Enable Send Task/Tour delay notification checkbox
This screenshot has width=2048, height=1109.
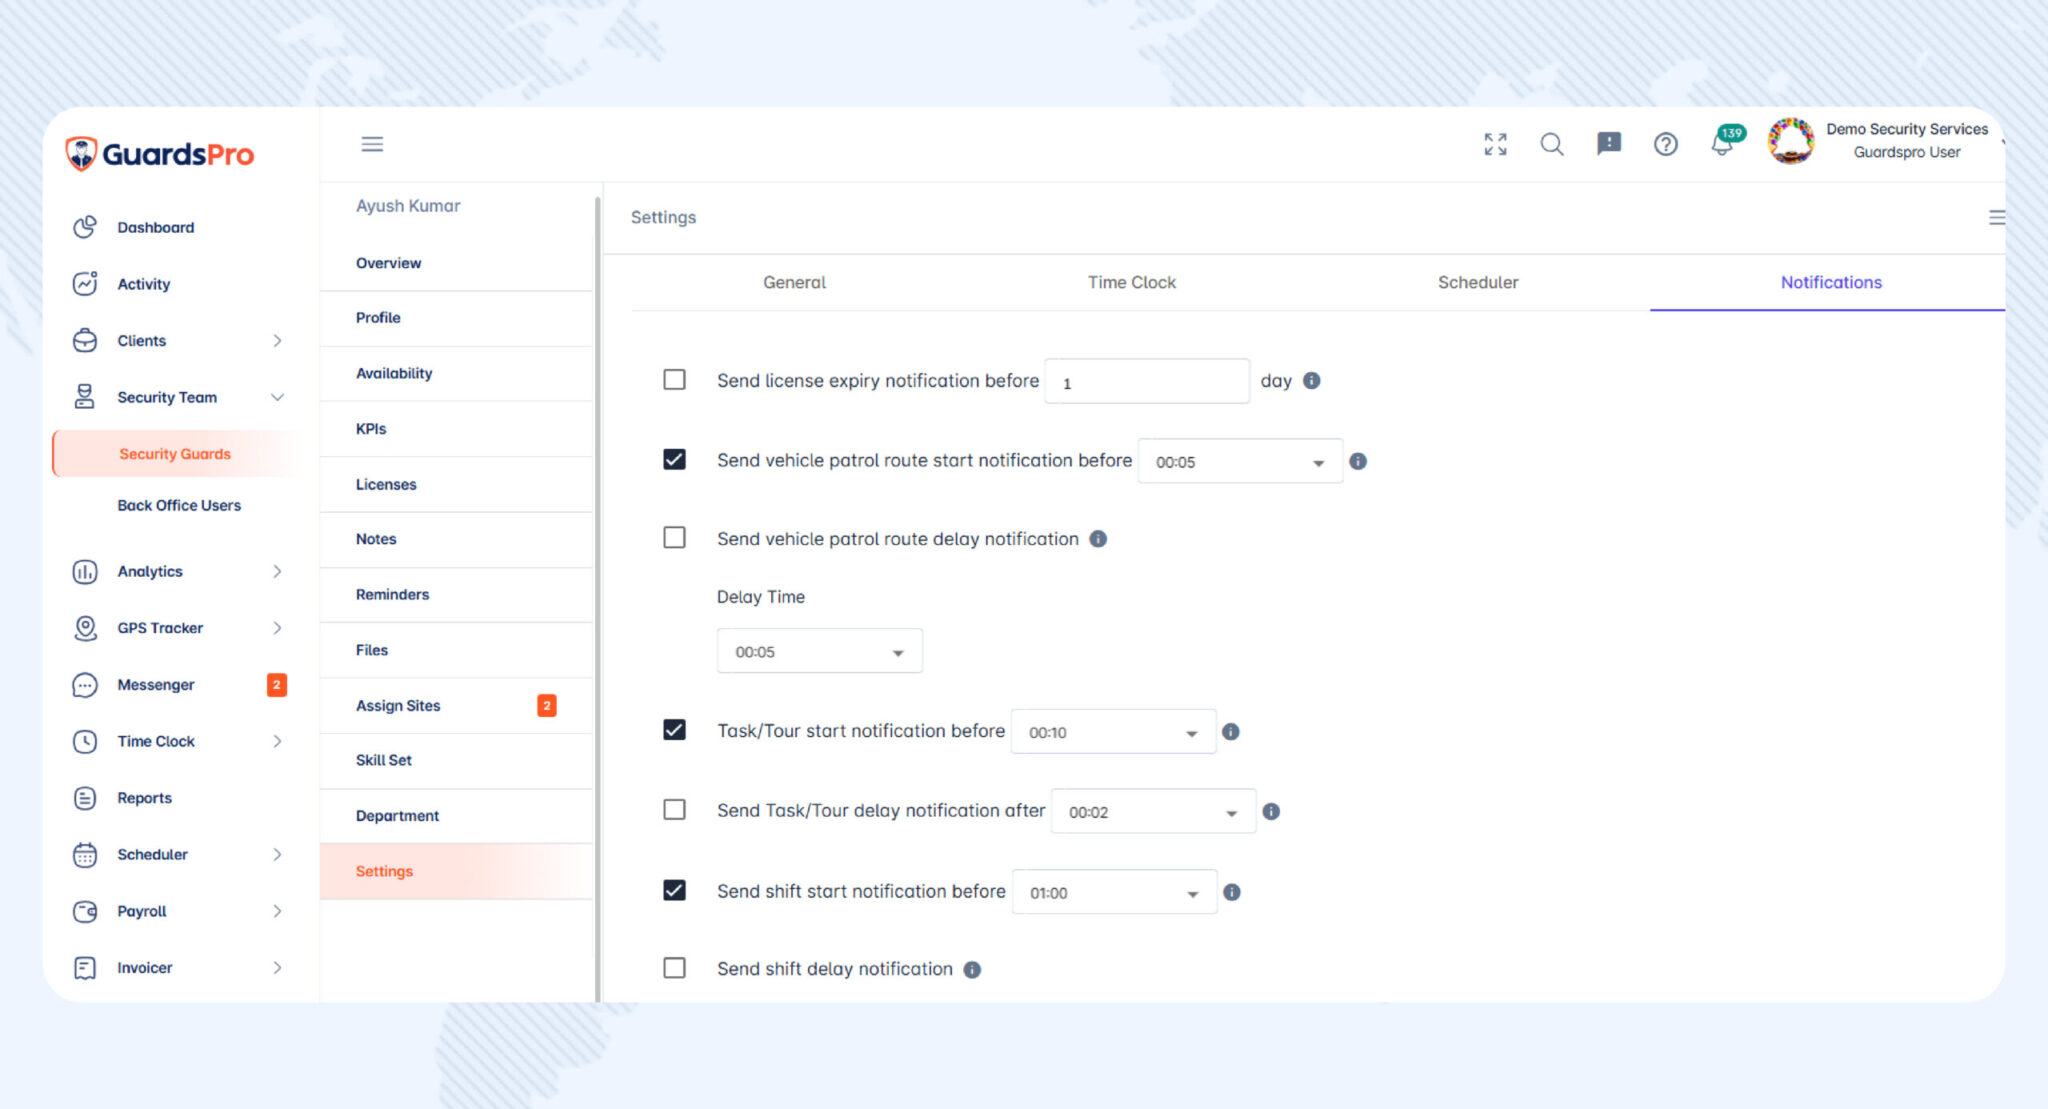click(675, 809)
